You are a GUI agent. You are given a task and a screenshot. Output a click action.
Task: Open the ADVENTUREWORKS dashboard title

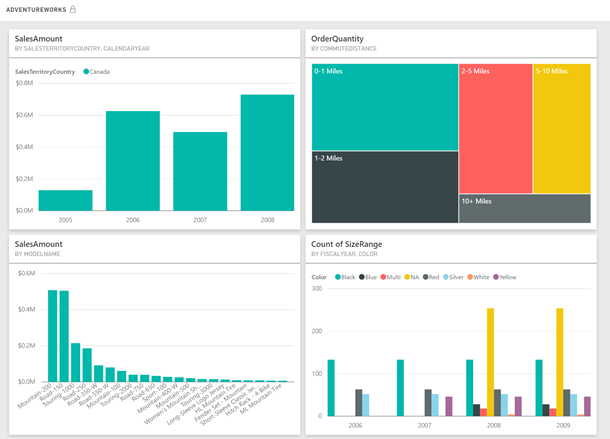click(x=36, y=10)
